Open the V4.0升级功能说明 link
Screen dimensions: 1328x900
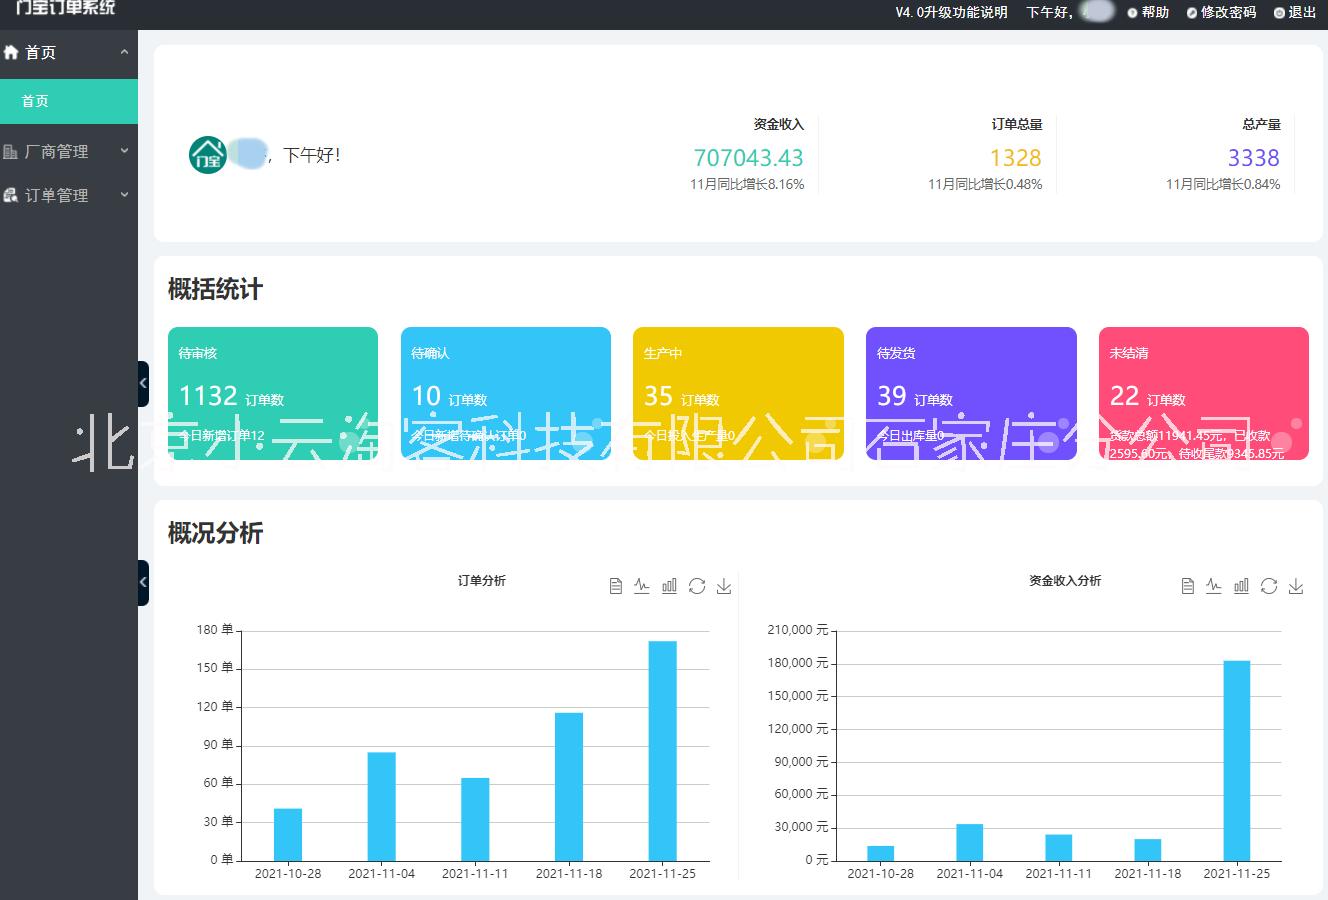pos(951,12)
